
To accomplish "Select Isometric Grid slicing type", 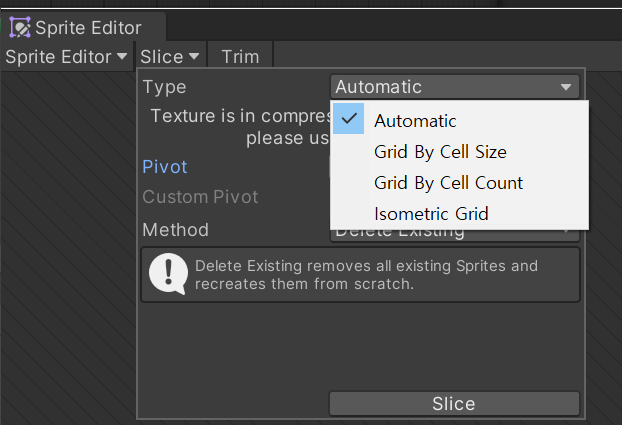I will click(431, 214).
